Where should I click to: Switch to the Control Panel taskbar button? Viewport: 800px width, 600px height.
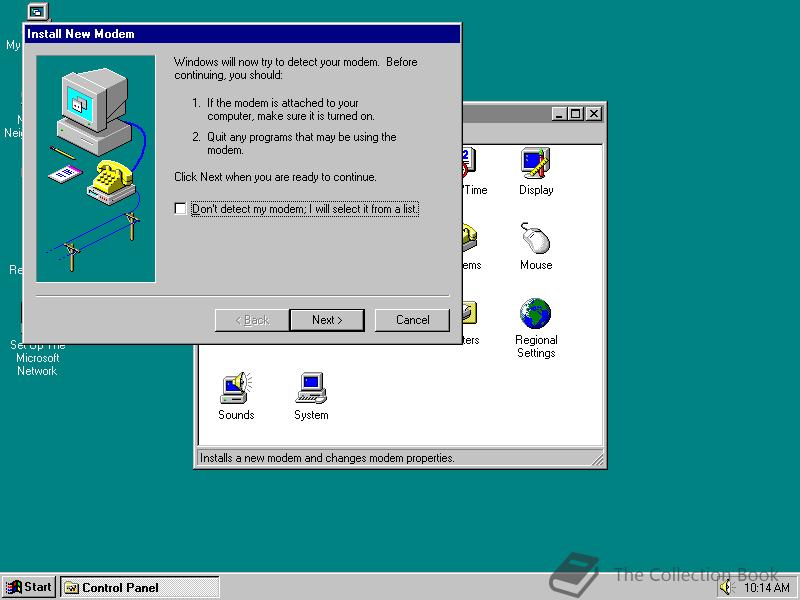coord(140,587)
